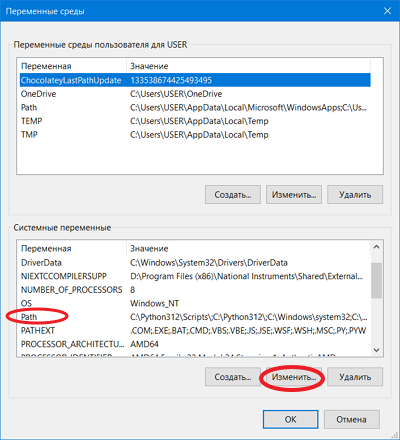Click the system variables Изменить button

point(294,377)
